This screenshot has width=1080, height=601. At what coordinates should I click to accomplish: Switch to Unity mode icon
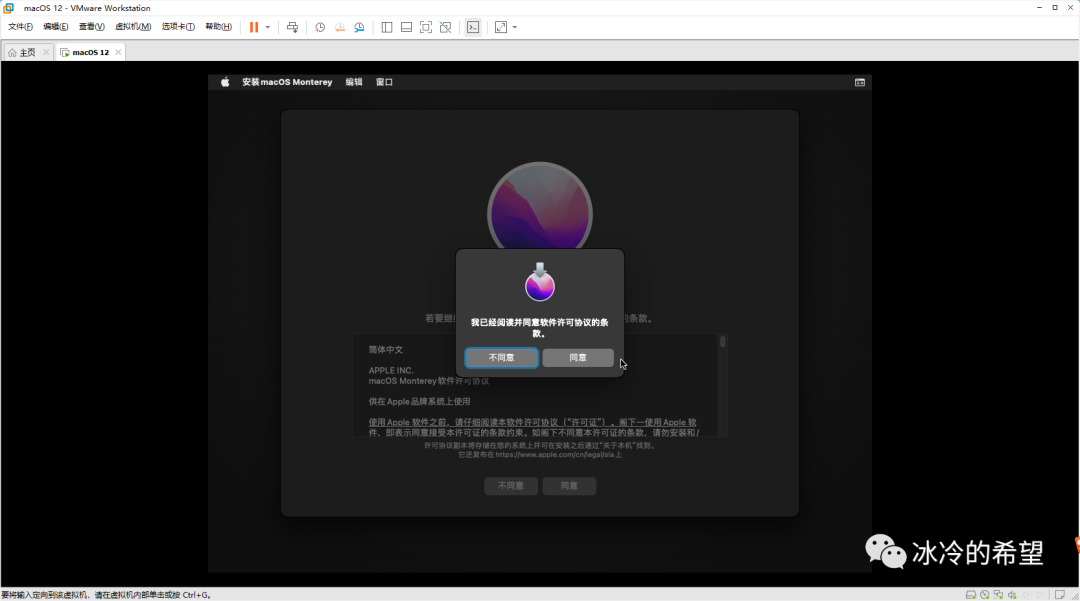click(446, 27)
